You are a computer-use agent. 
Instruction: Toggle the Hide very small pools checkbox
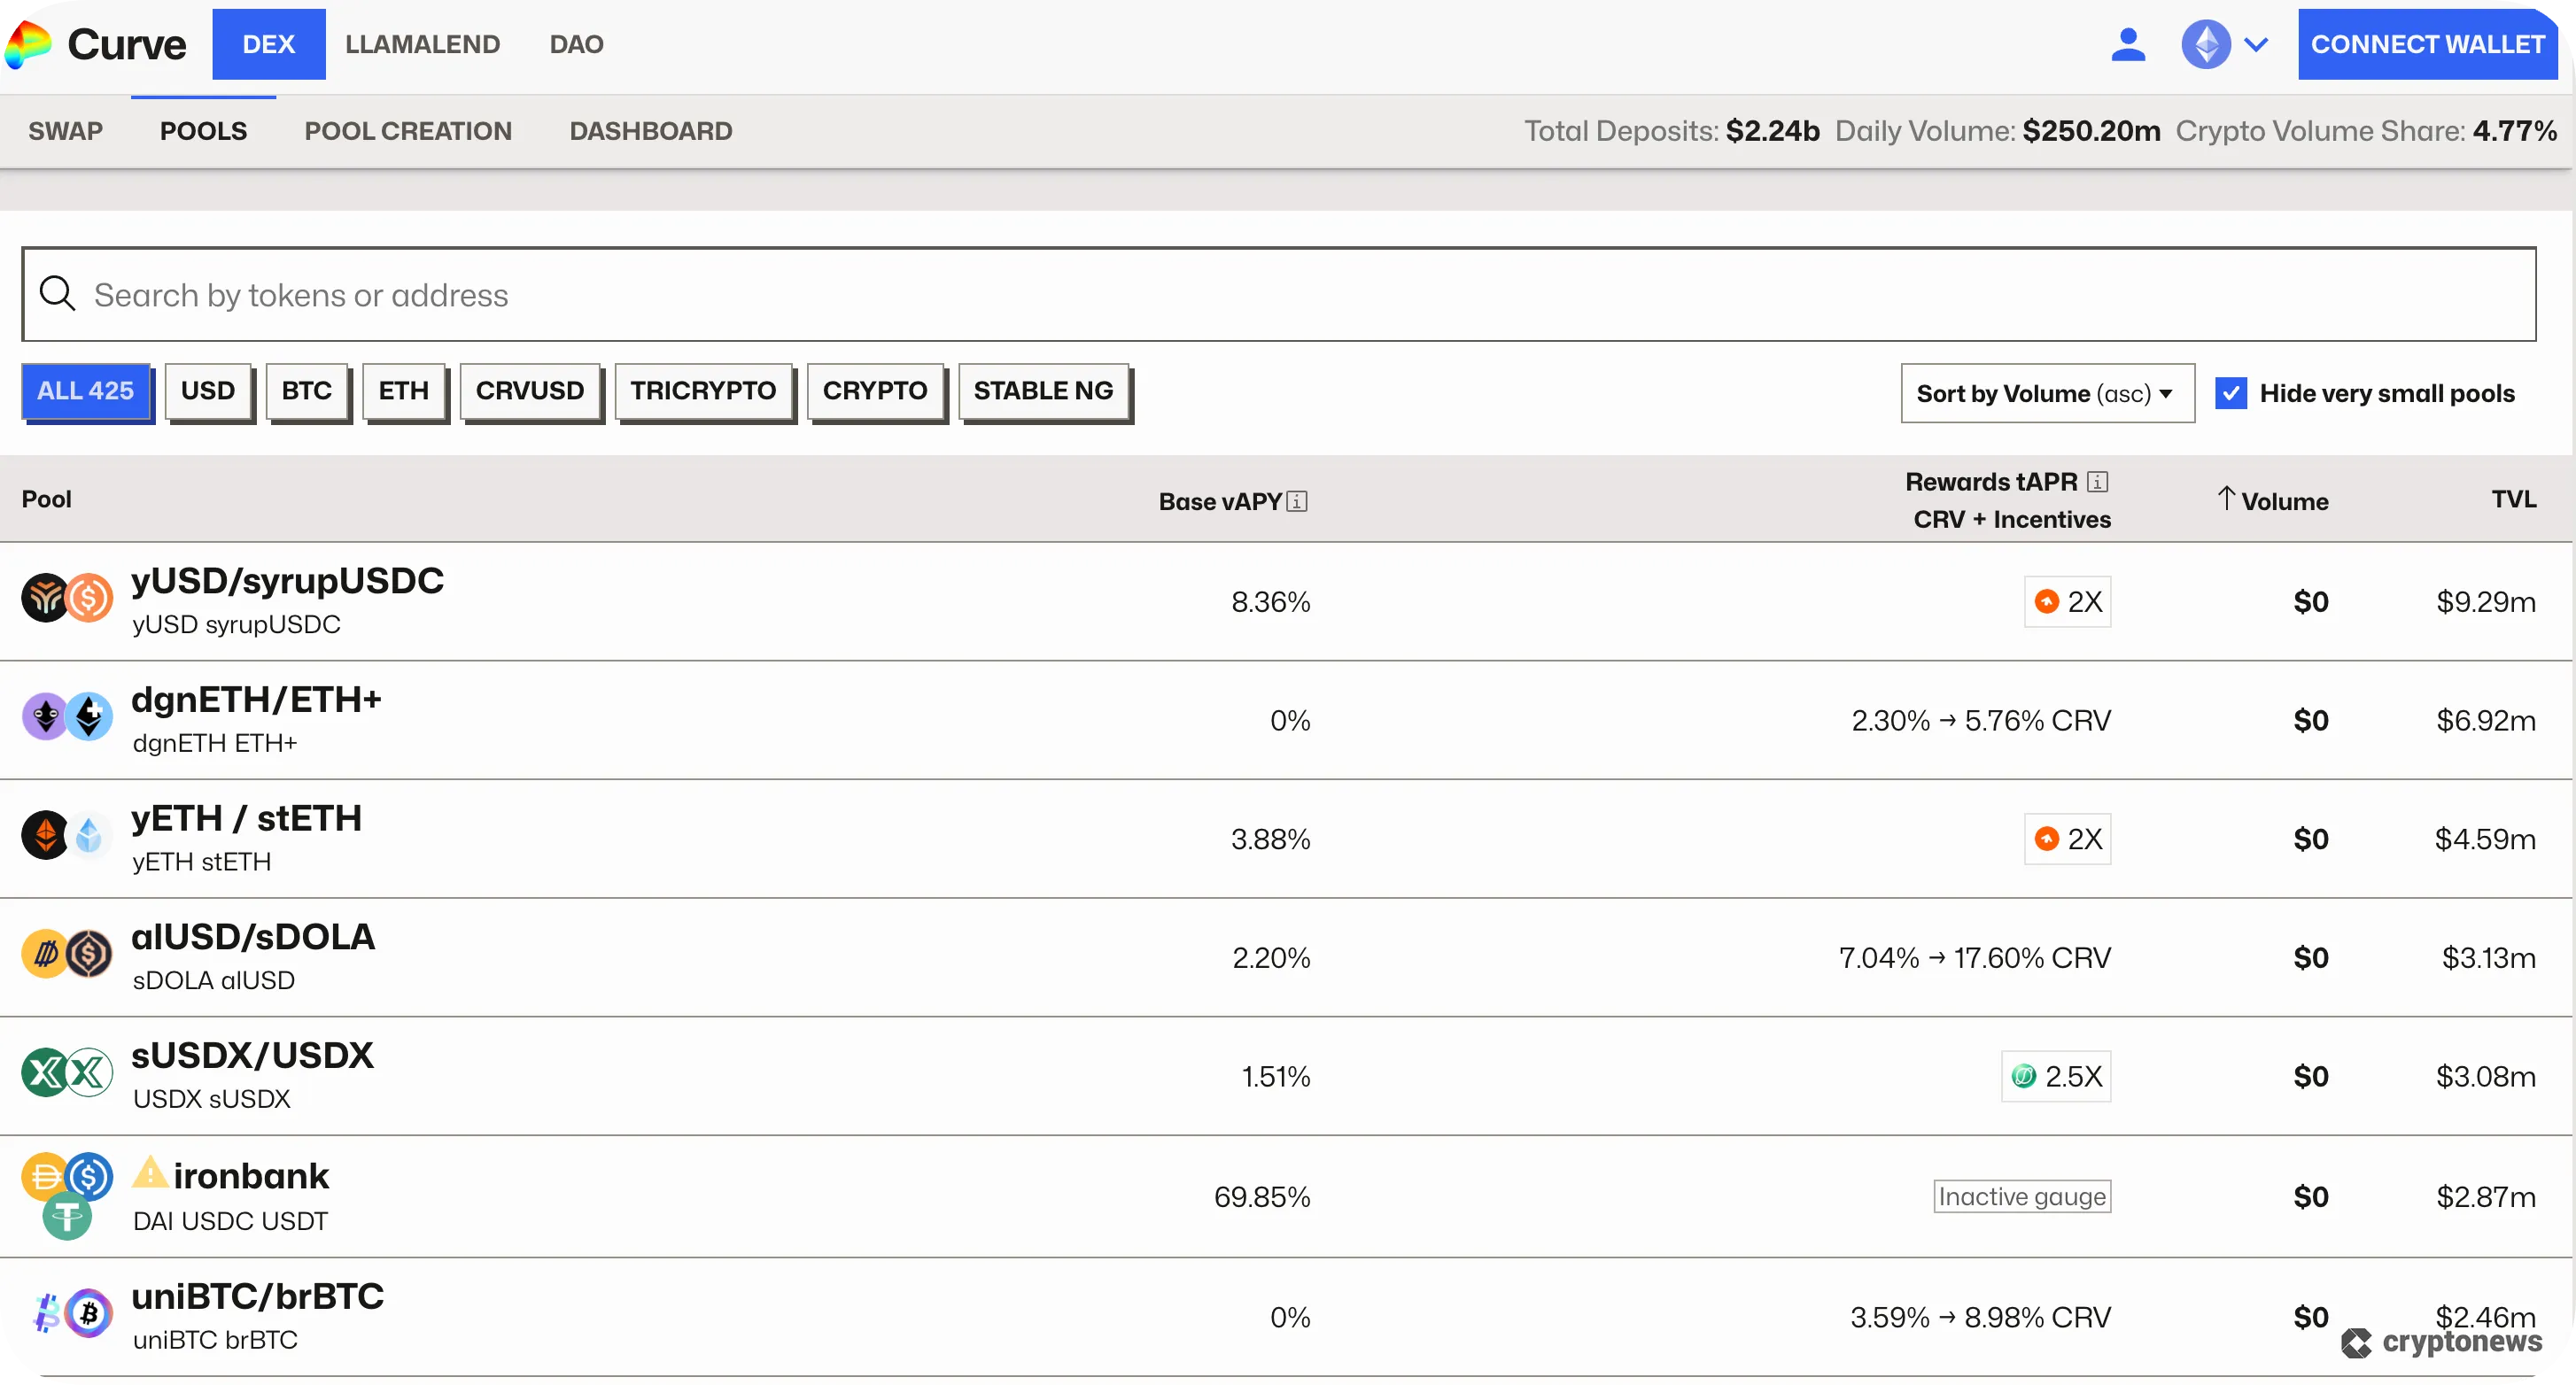pyautogui.click(x=2230, y=392)
